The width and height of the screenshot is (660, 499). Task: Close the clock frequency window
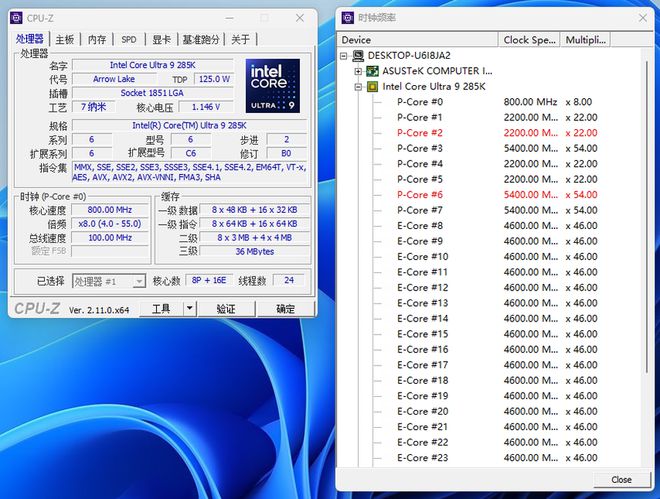click(643, 18)
